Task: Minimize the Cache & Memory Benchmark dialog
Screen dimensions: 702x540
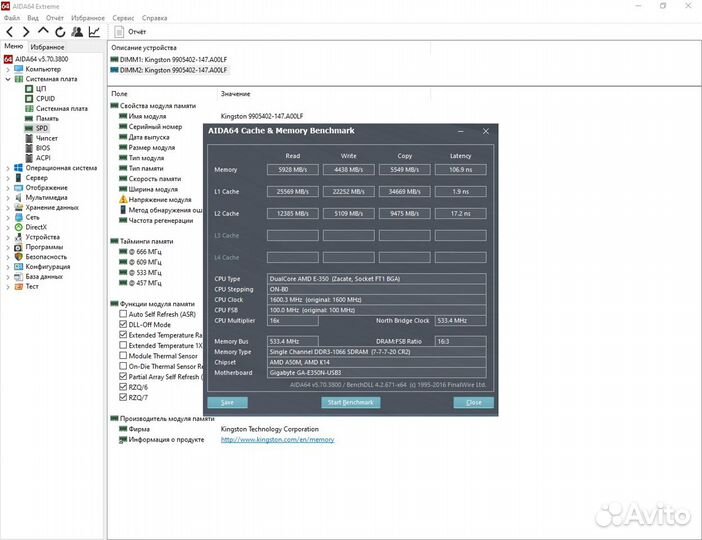Action: 461,131
